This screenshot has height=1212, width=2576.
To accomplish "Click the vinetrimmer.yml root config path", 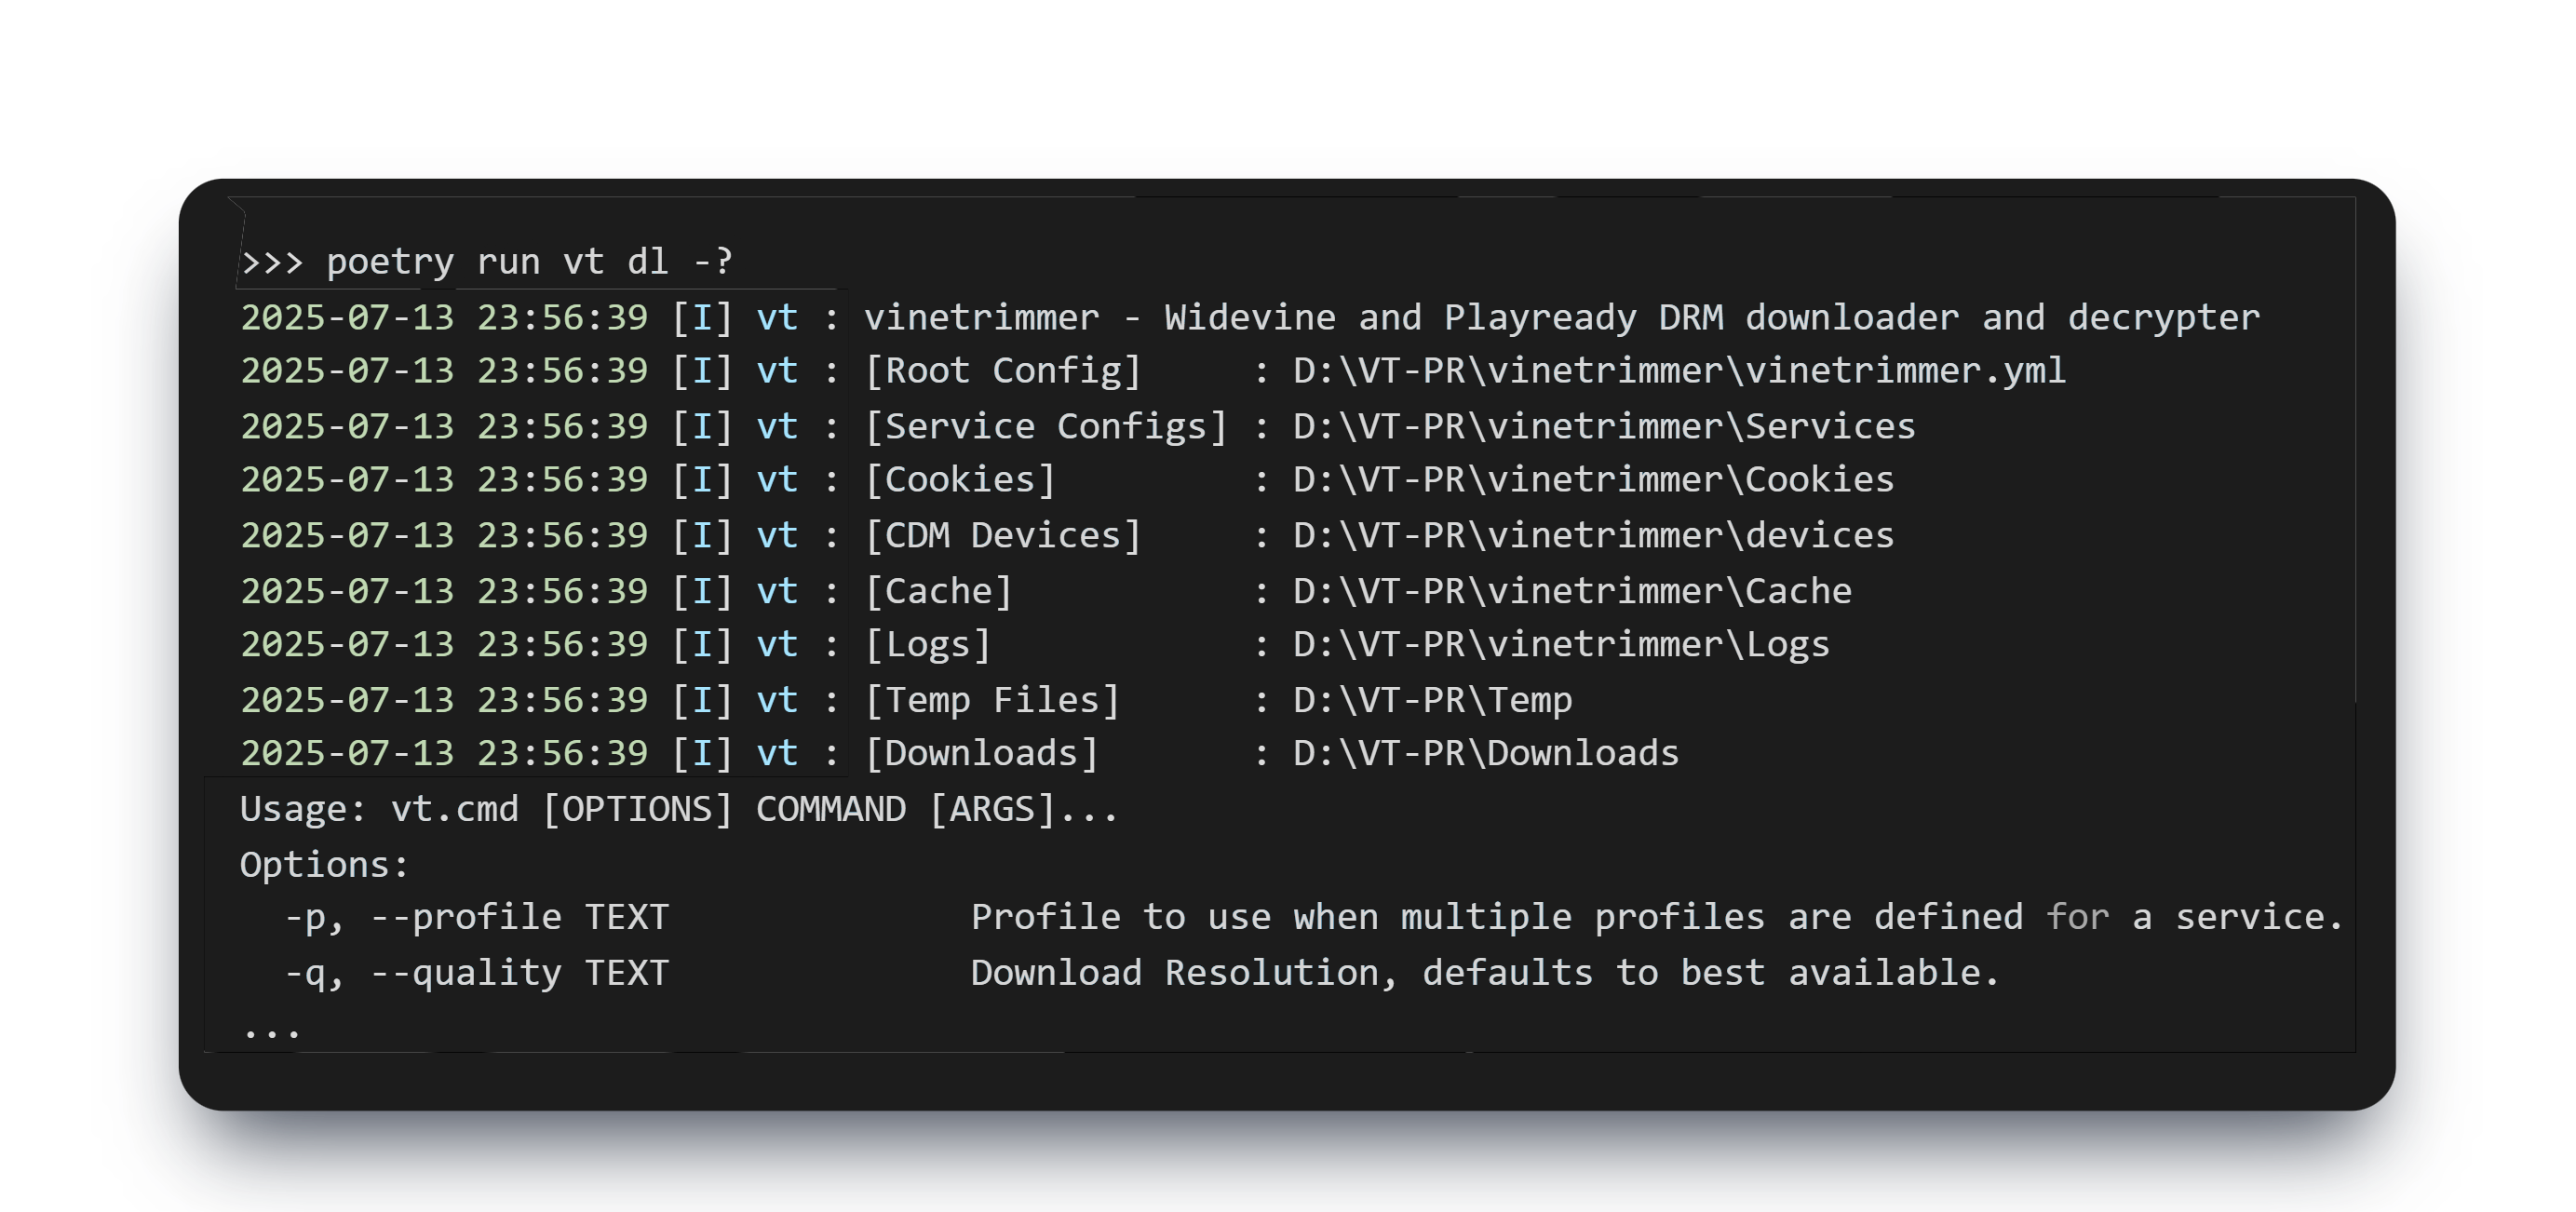I will tap(1678, 371).
